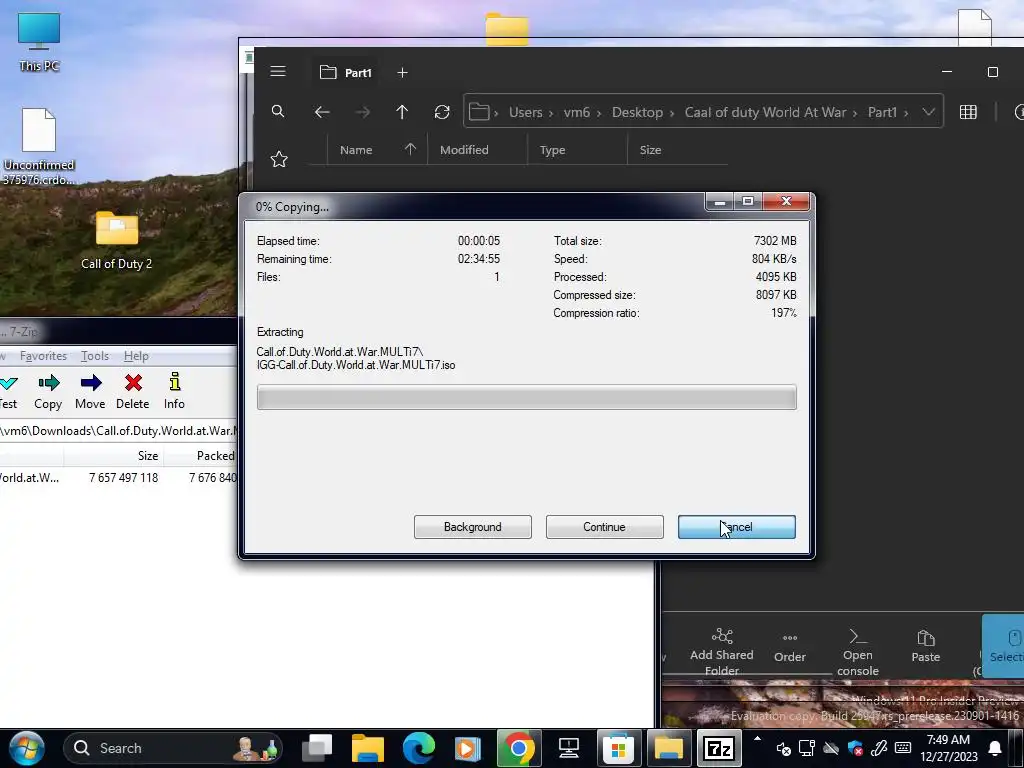Go up one folder level
1024x768 pixels.
[x=402, y=112]
